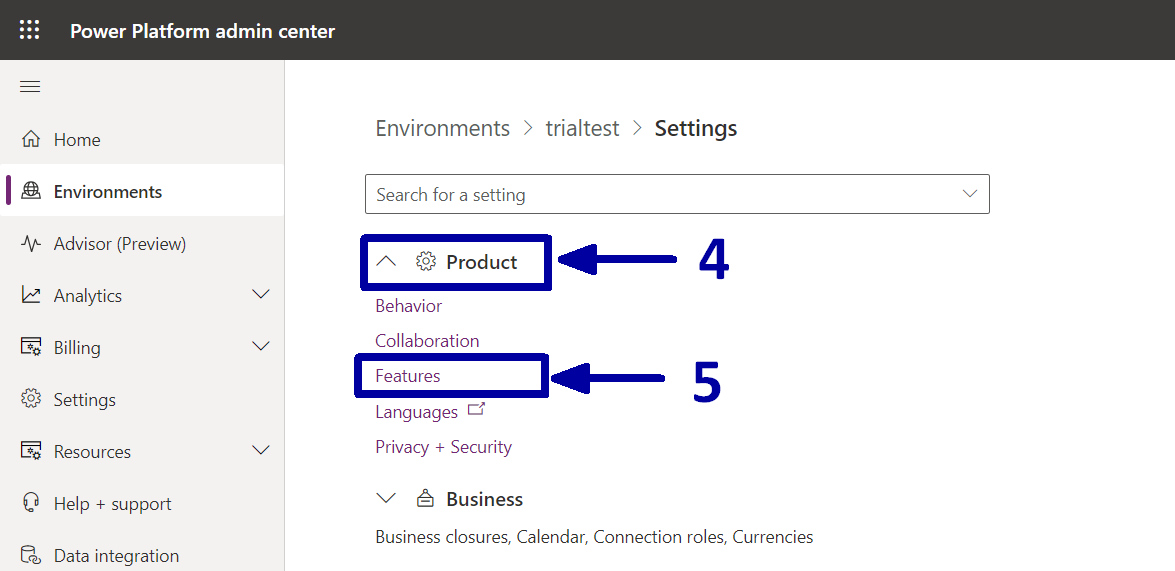
Task: Open the Collaboration settings link
Action: point(427,341)
